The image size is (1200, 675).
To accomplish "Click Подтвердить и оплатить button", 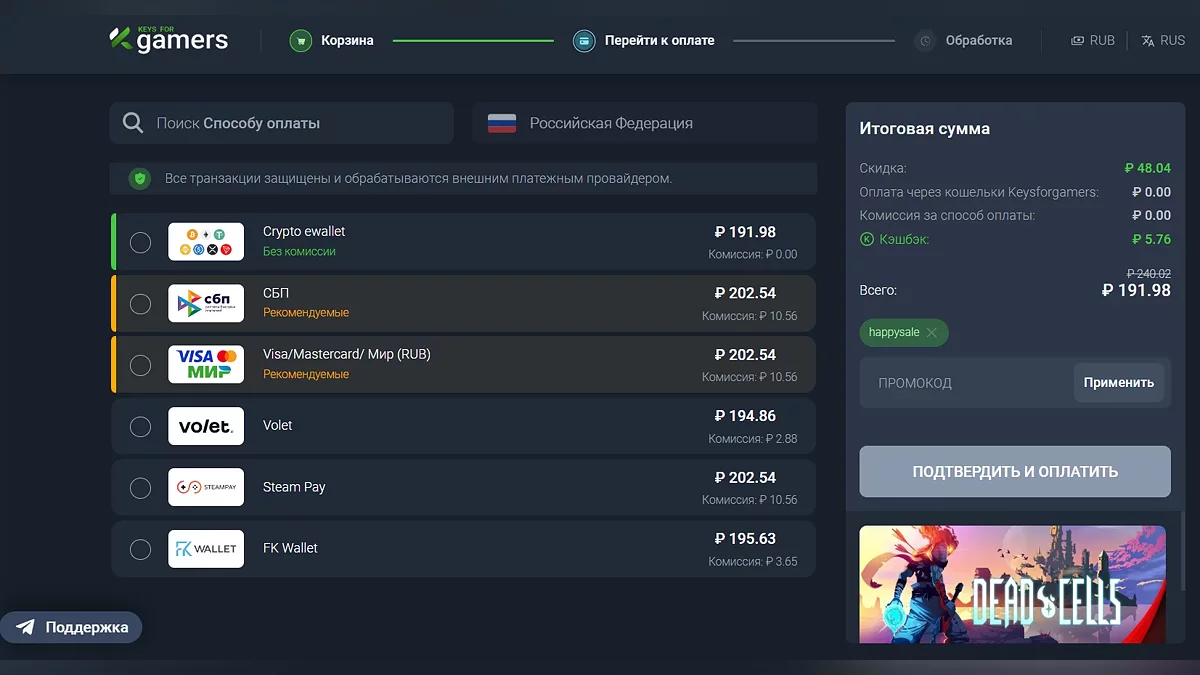I will tap(1015, 472).
